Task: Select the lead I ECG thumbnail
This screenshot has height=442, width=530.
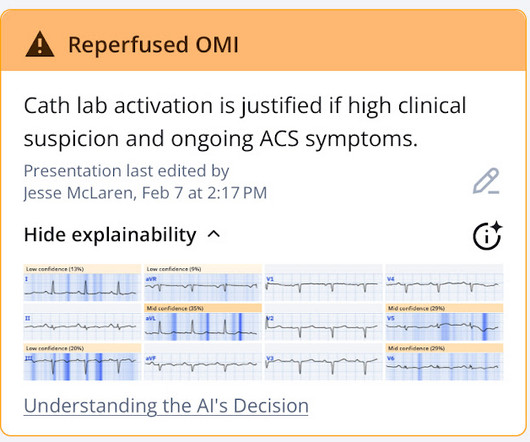Action: [x=82, y=283]
